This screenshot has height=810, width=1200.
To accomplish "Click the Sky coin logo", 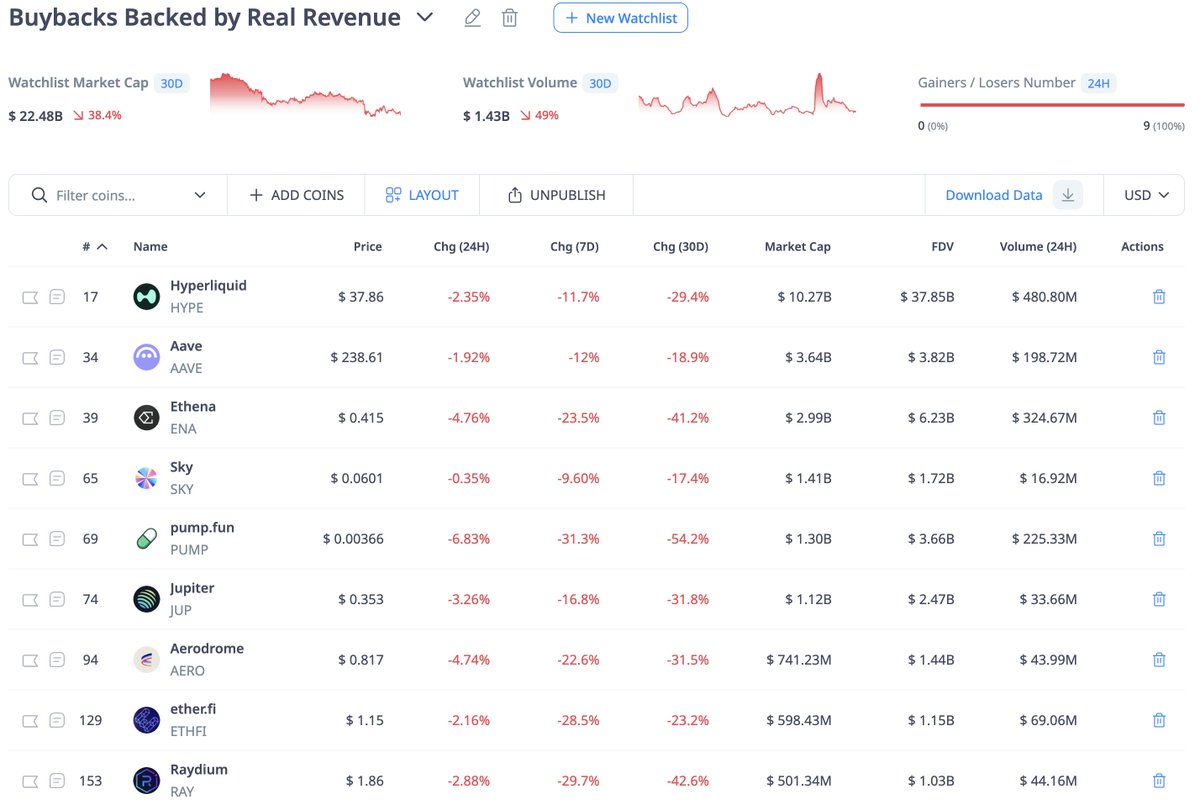I will tap(146, 478).
